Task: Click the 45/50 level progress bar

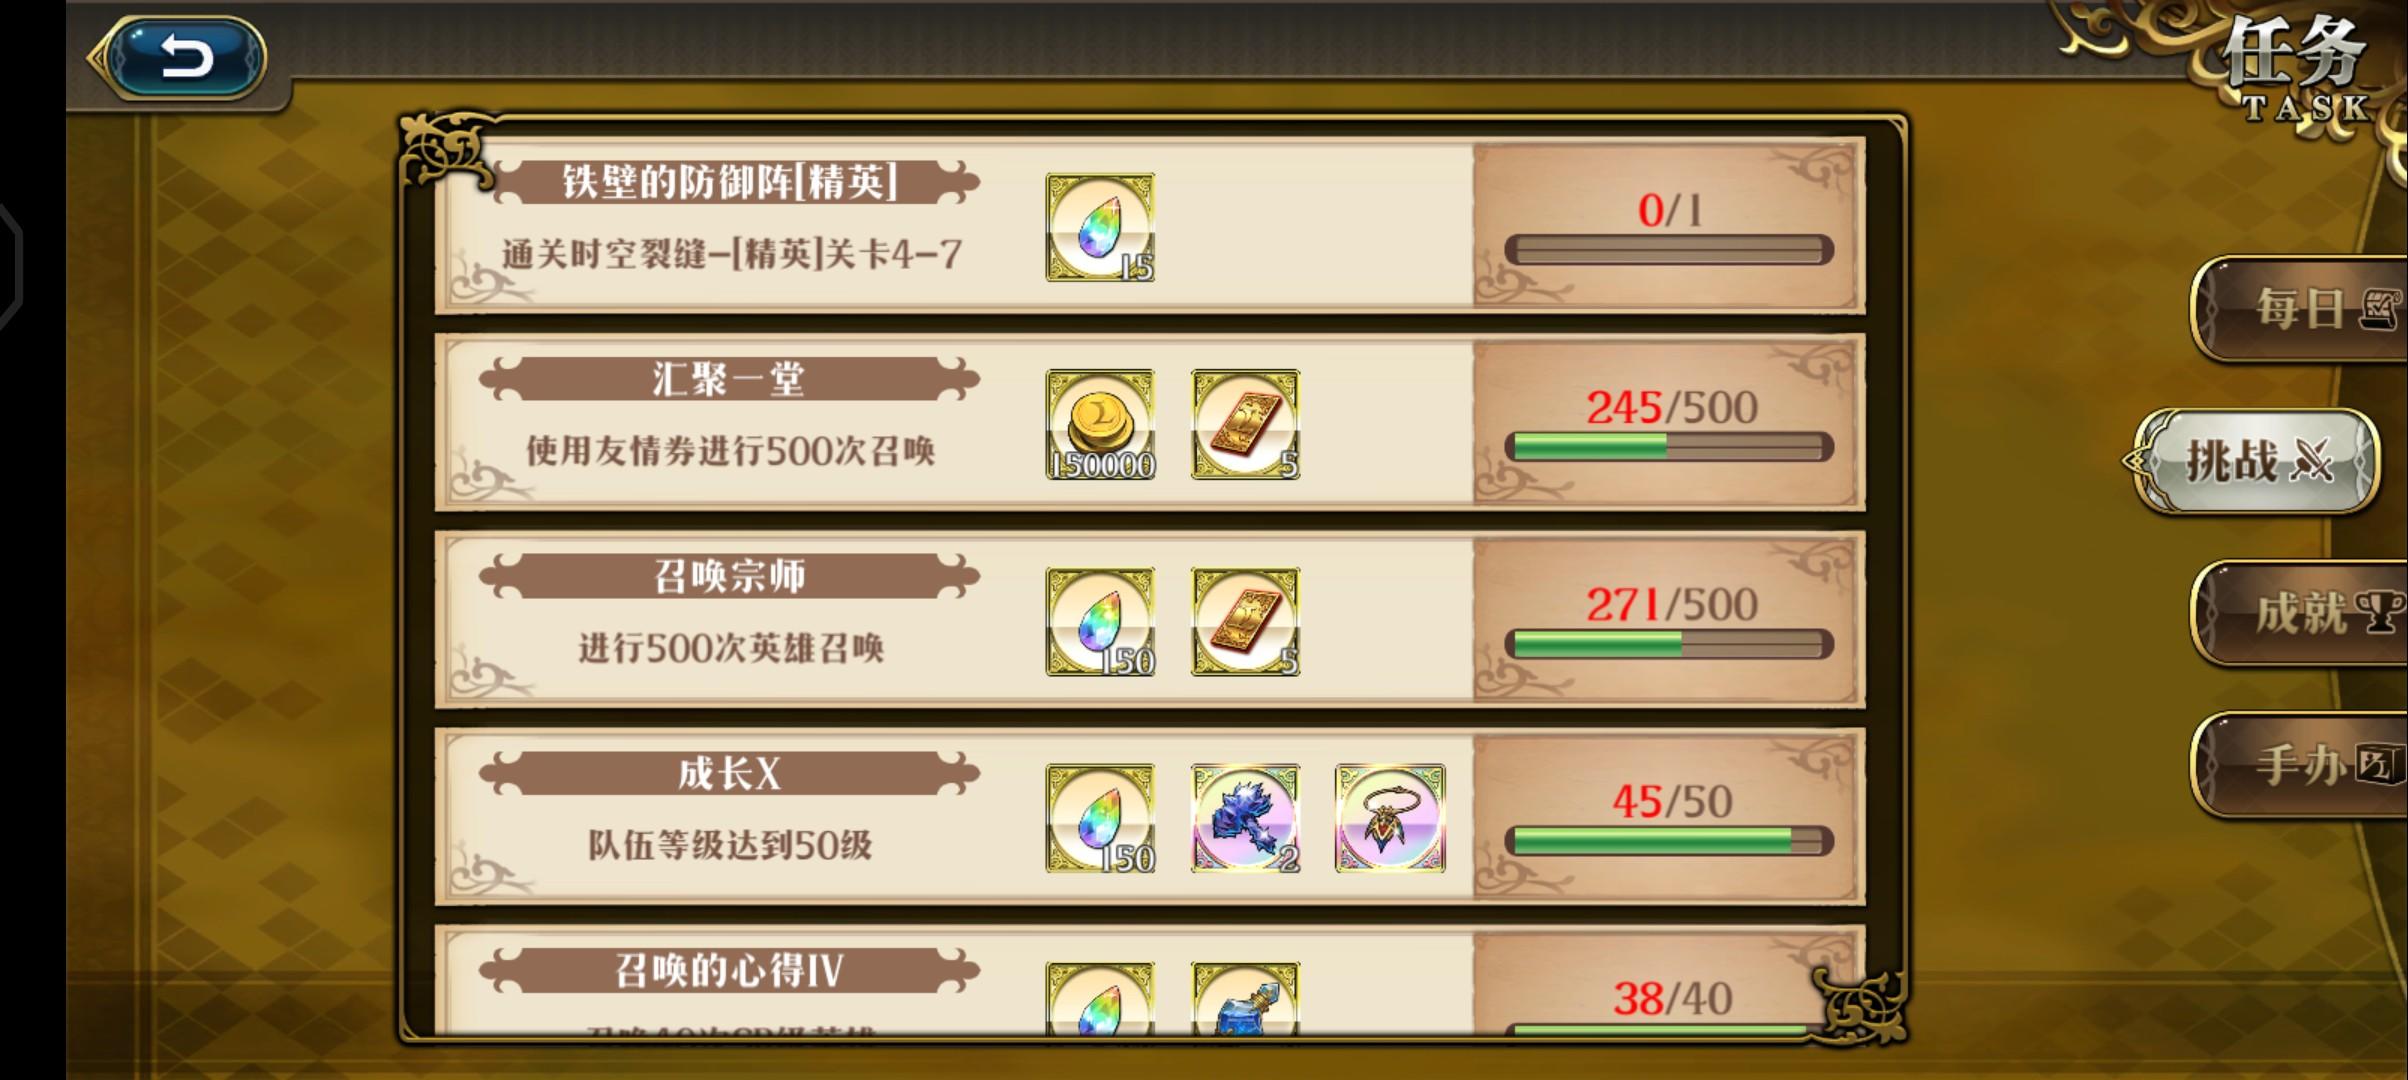Action: click(1669, 841)
